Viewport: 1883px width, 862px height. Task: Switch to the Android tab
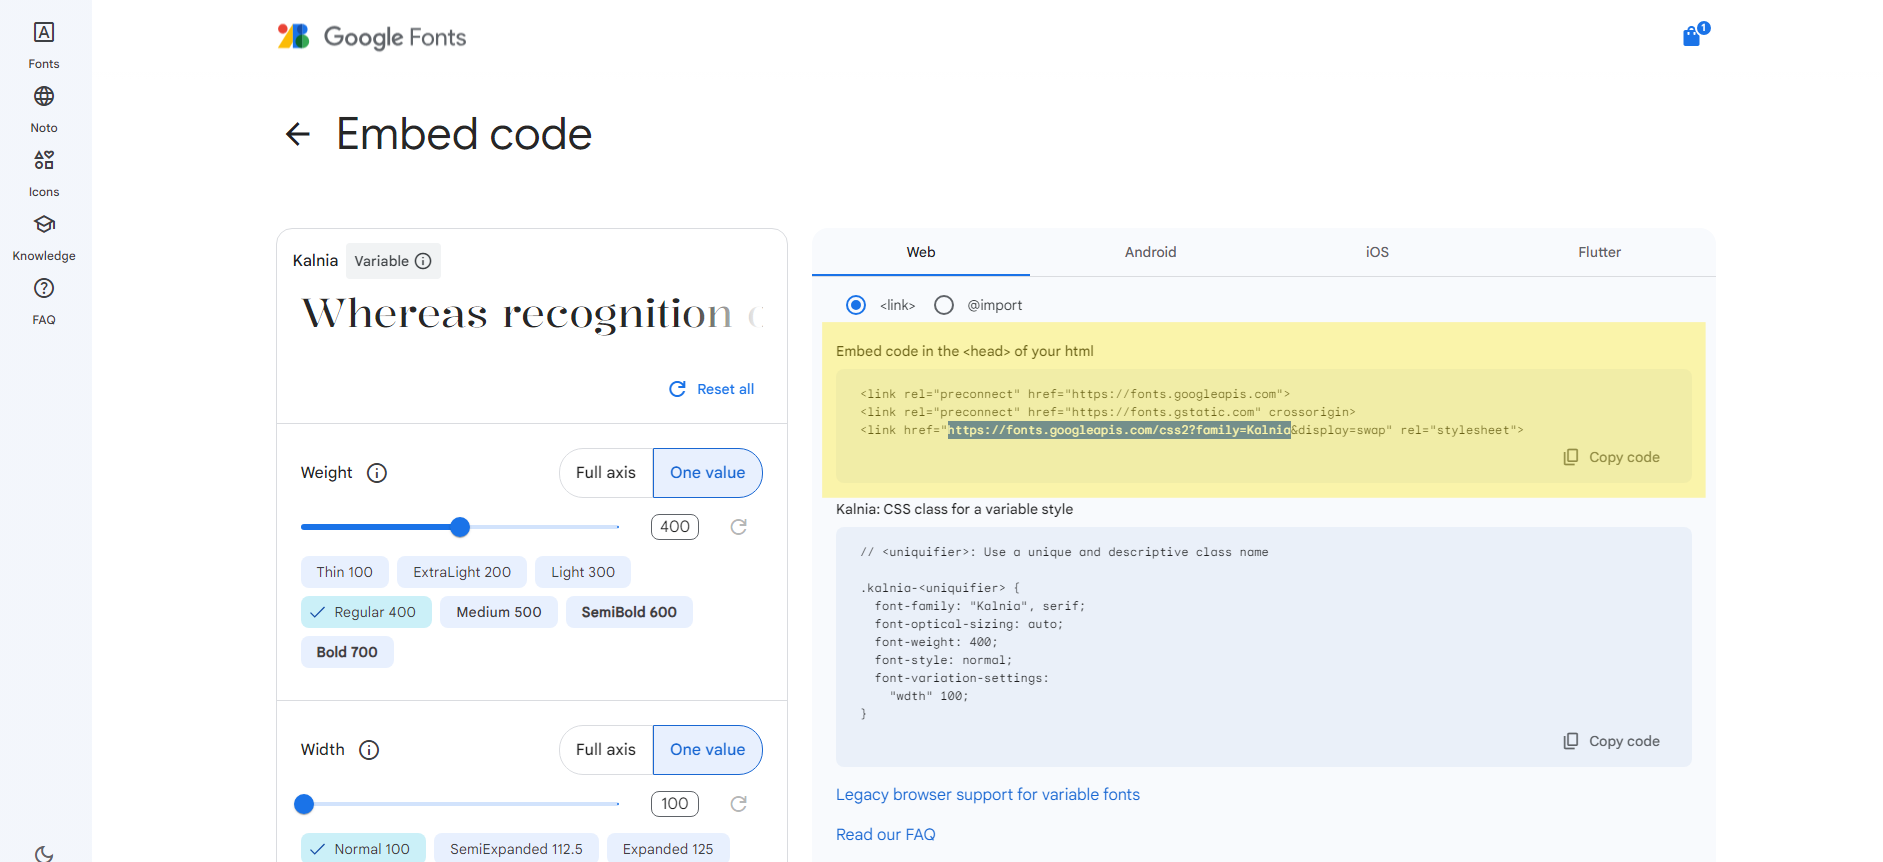tap(1150, 252)
